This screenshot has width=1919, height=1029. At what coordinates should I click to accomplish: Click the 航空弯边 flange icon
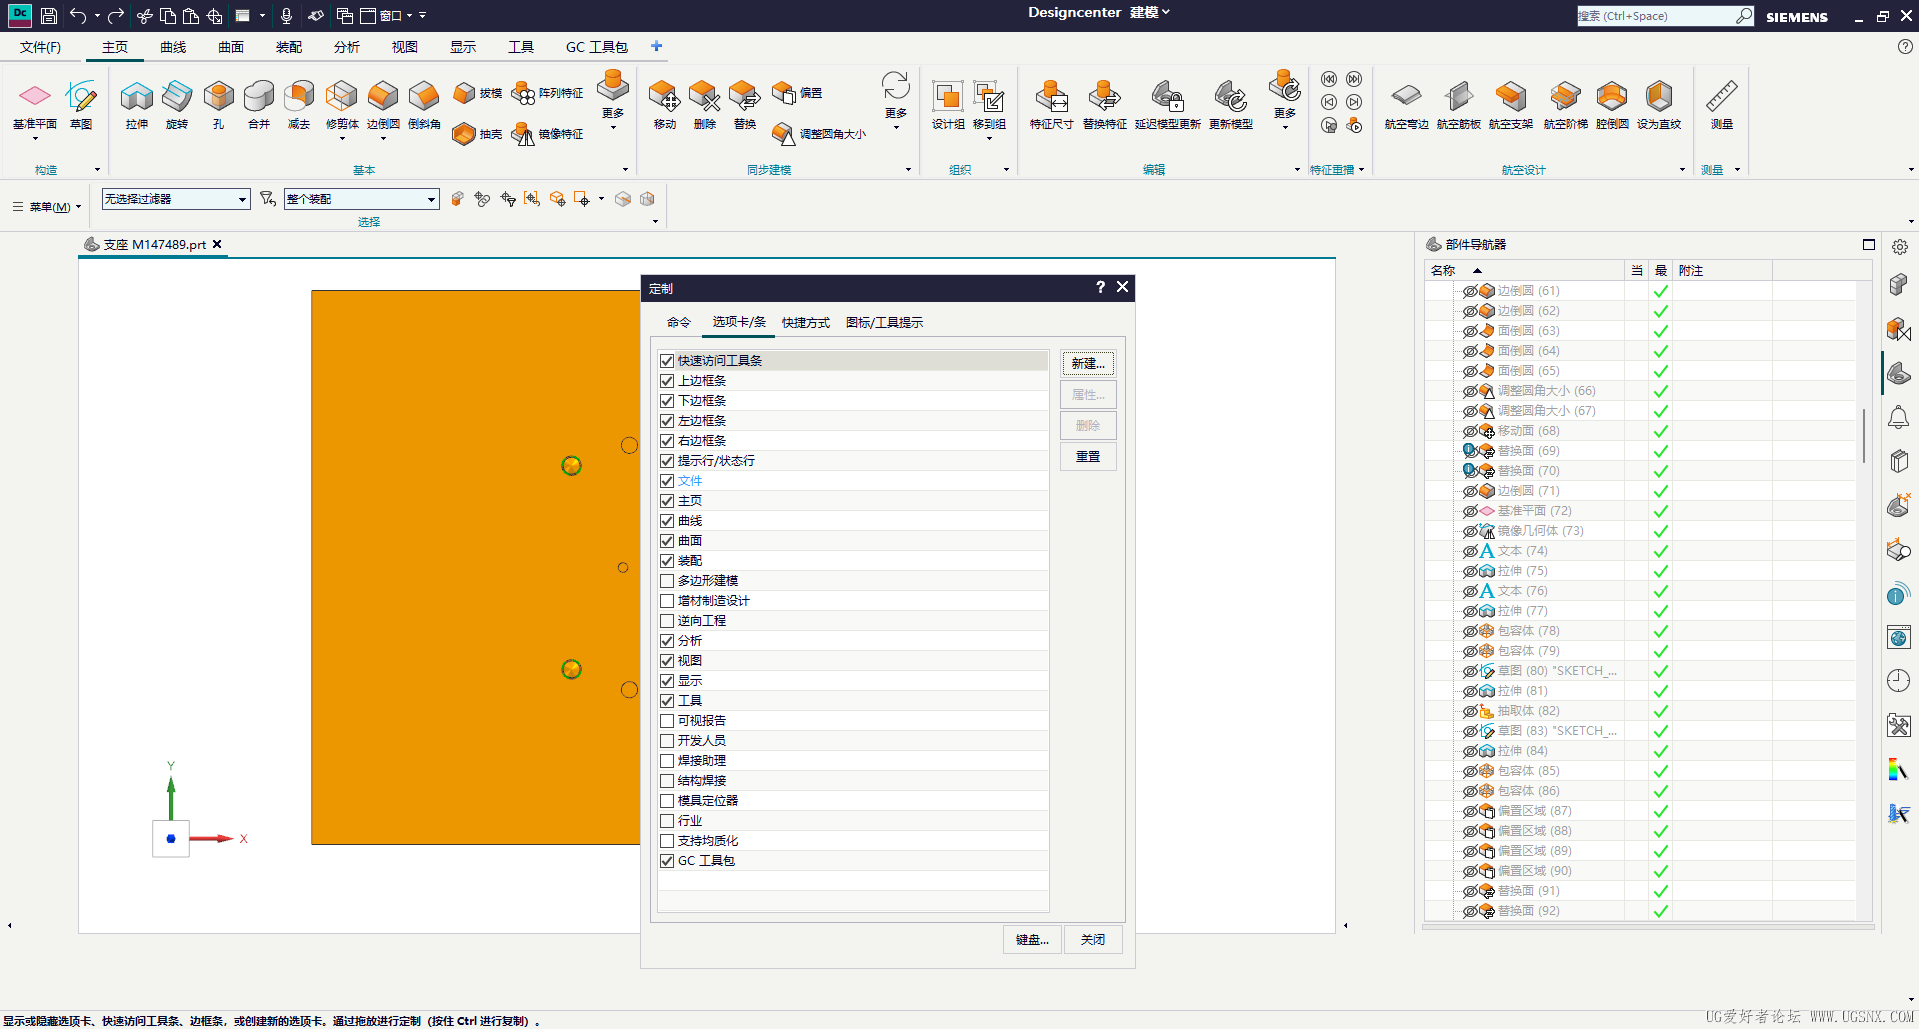(x=1406, y=105)
